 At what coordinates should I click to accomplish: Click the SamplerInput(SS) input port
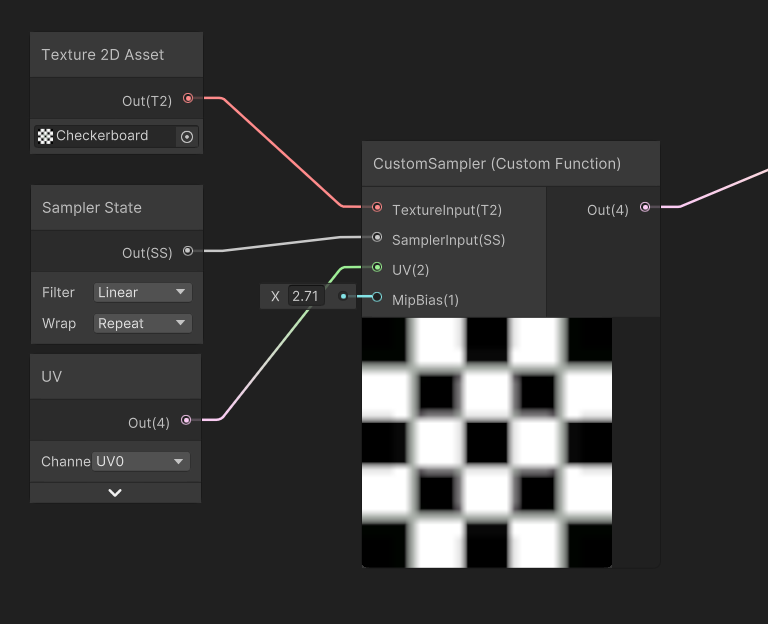point(377,238)
